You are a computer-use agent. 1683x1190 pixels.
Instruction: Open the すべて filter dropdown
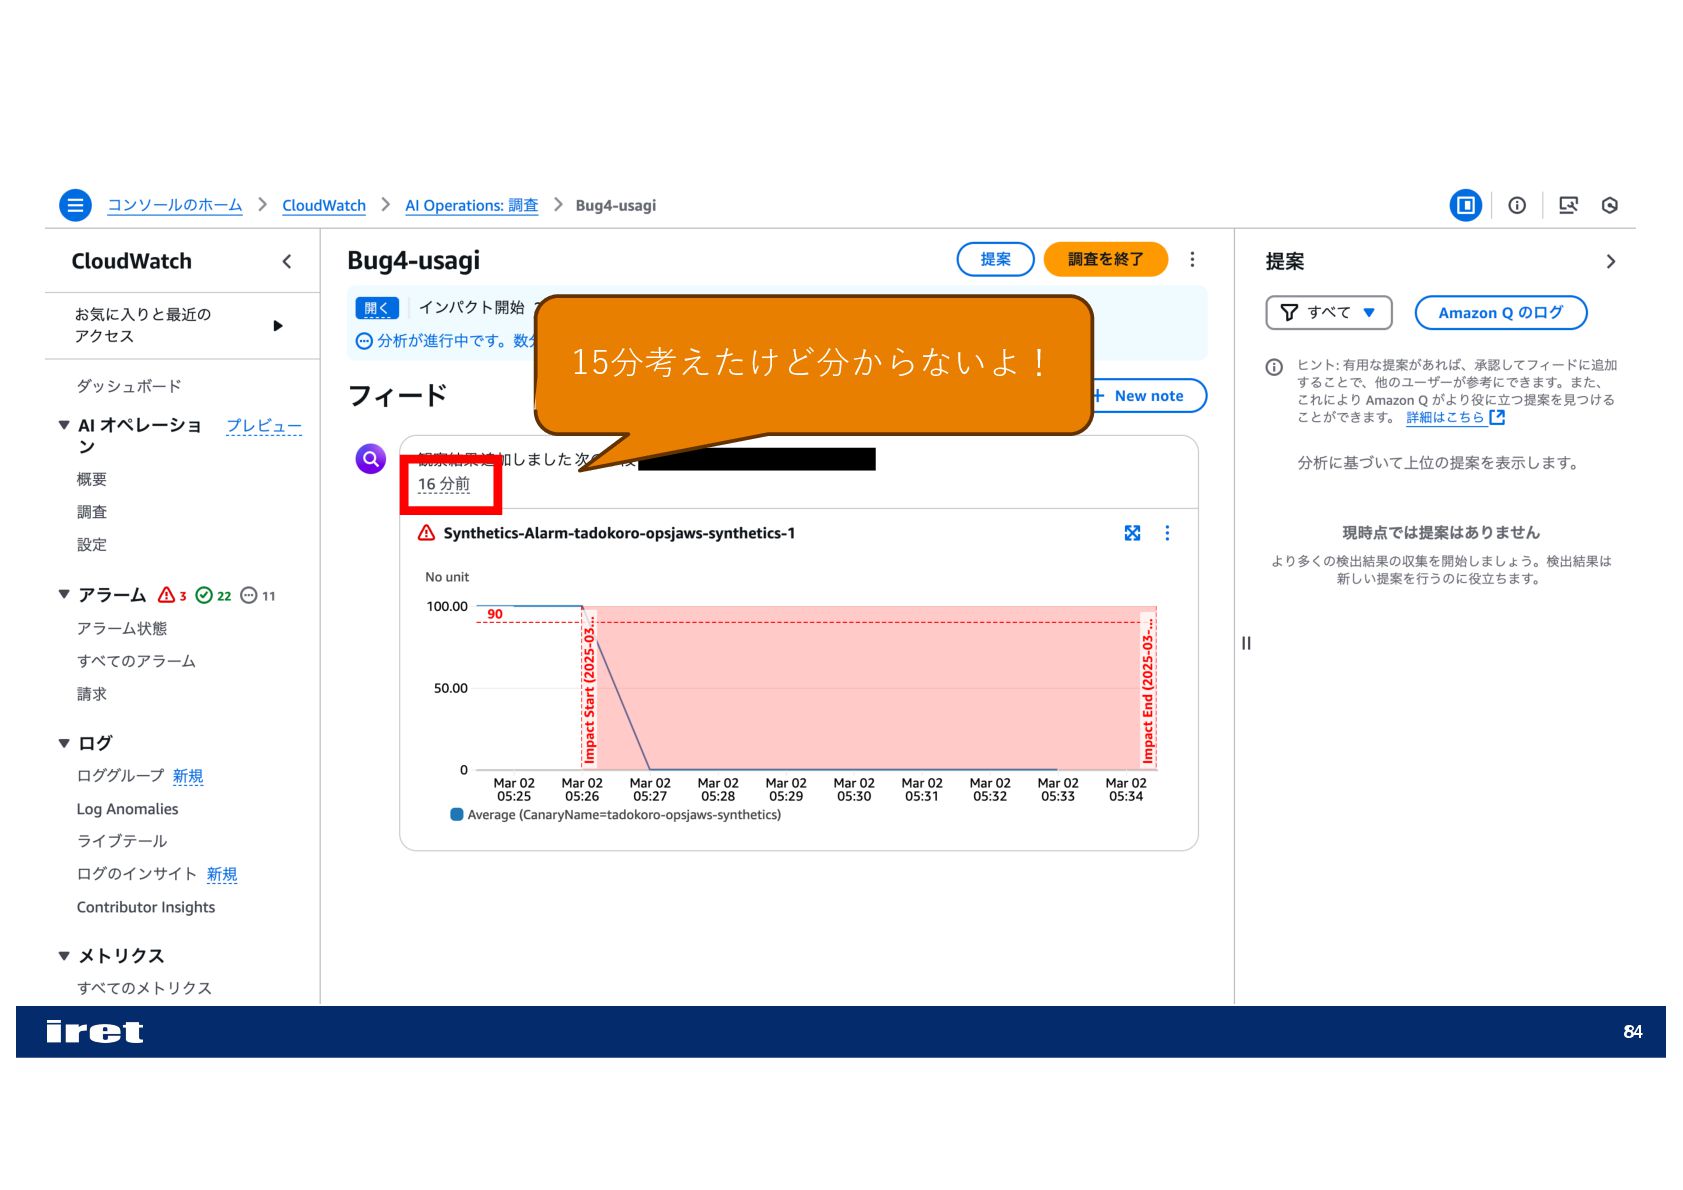tap(1329, 313)
